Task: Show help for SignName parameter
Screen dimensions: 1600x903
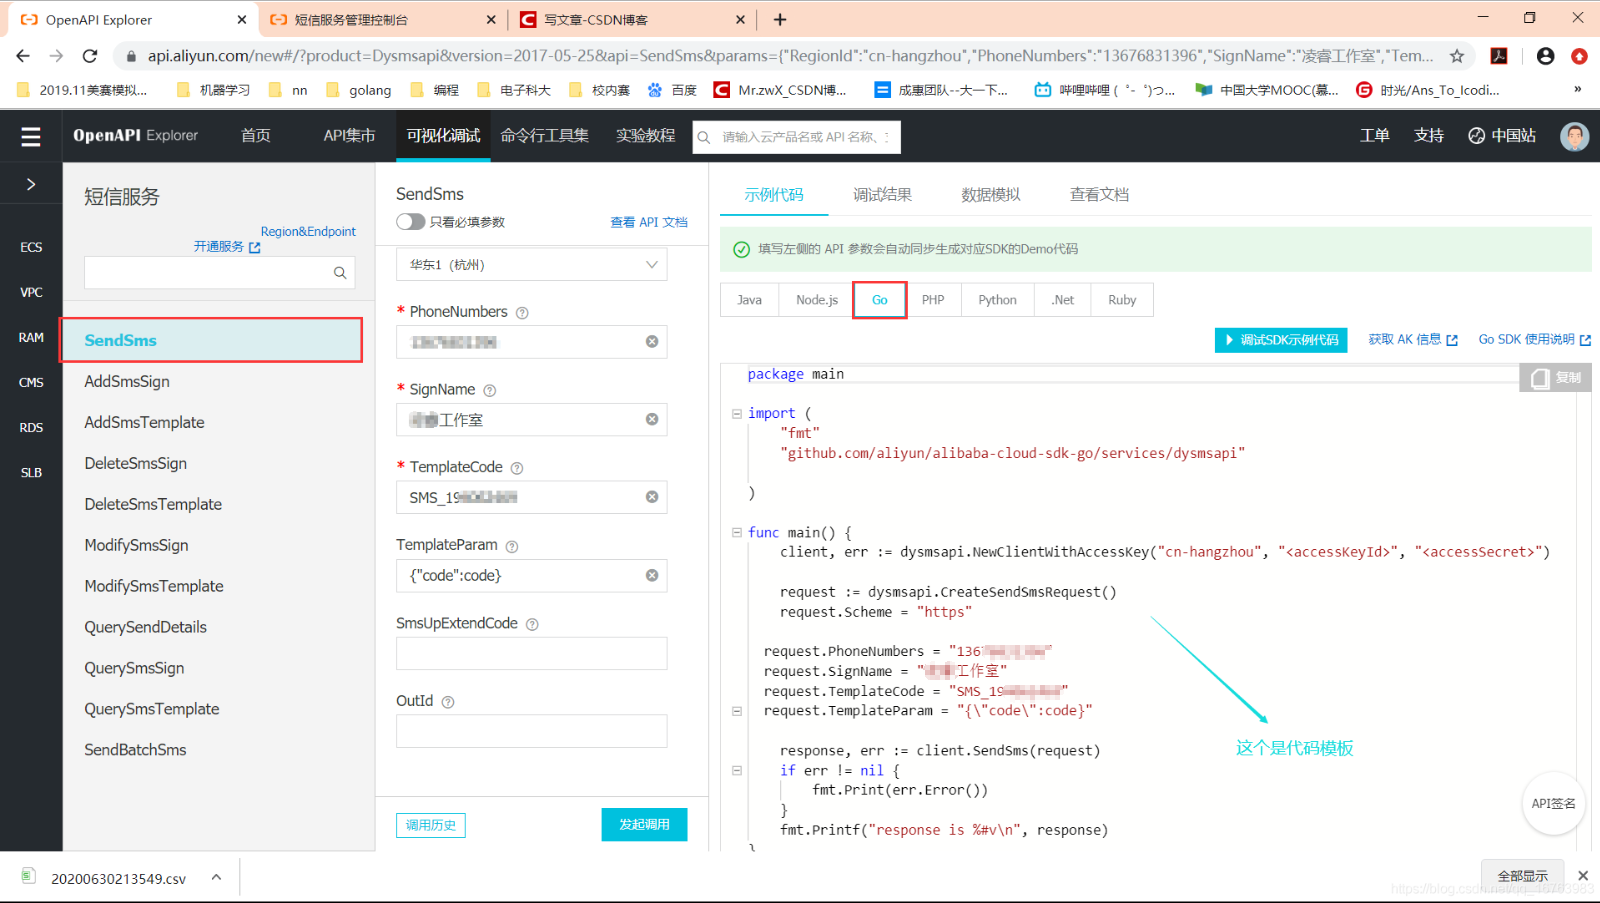Action: (490, 391)
